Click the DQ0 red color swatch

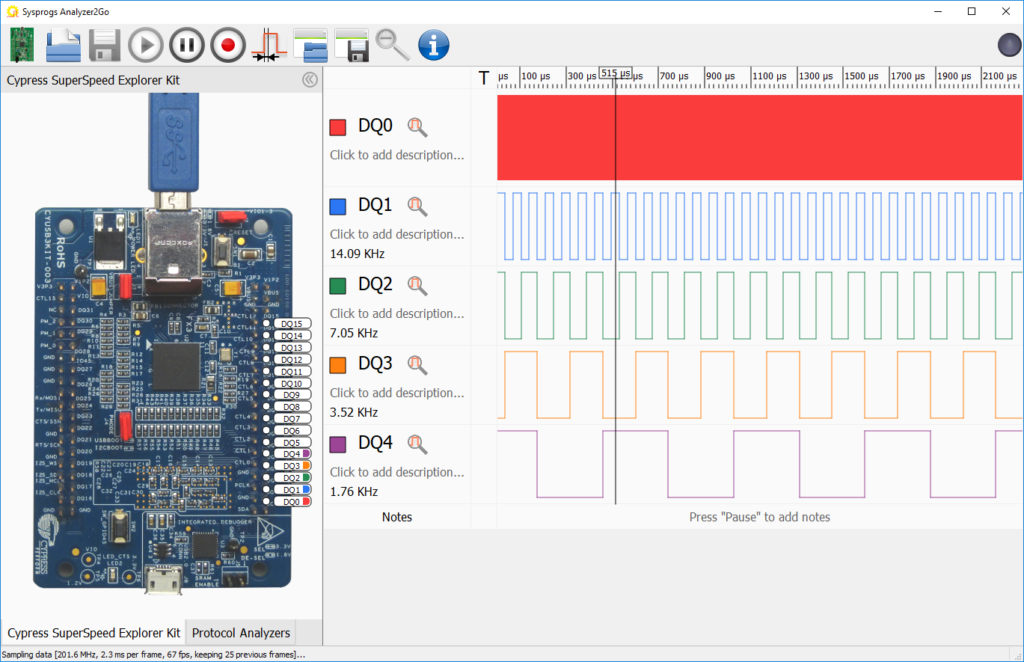pyautogui.click(x=338, y=127)
